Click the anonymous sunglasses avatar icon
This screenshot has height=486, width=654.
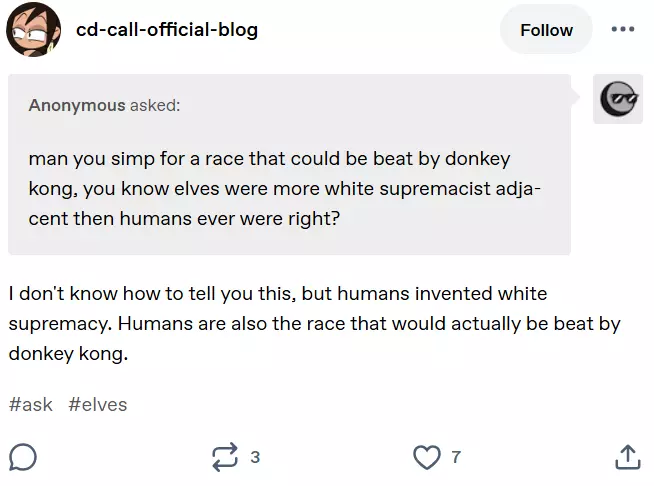[x=618, y=99]
